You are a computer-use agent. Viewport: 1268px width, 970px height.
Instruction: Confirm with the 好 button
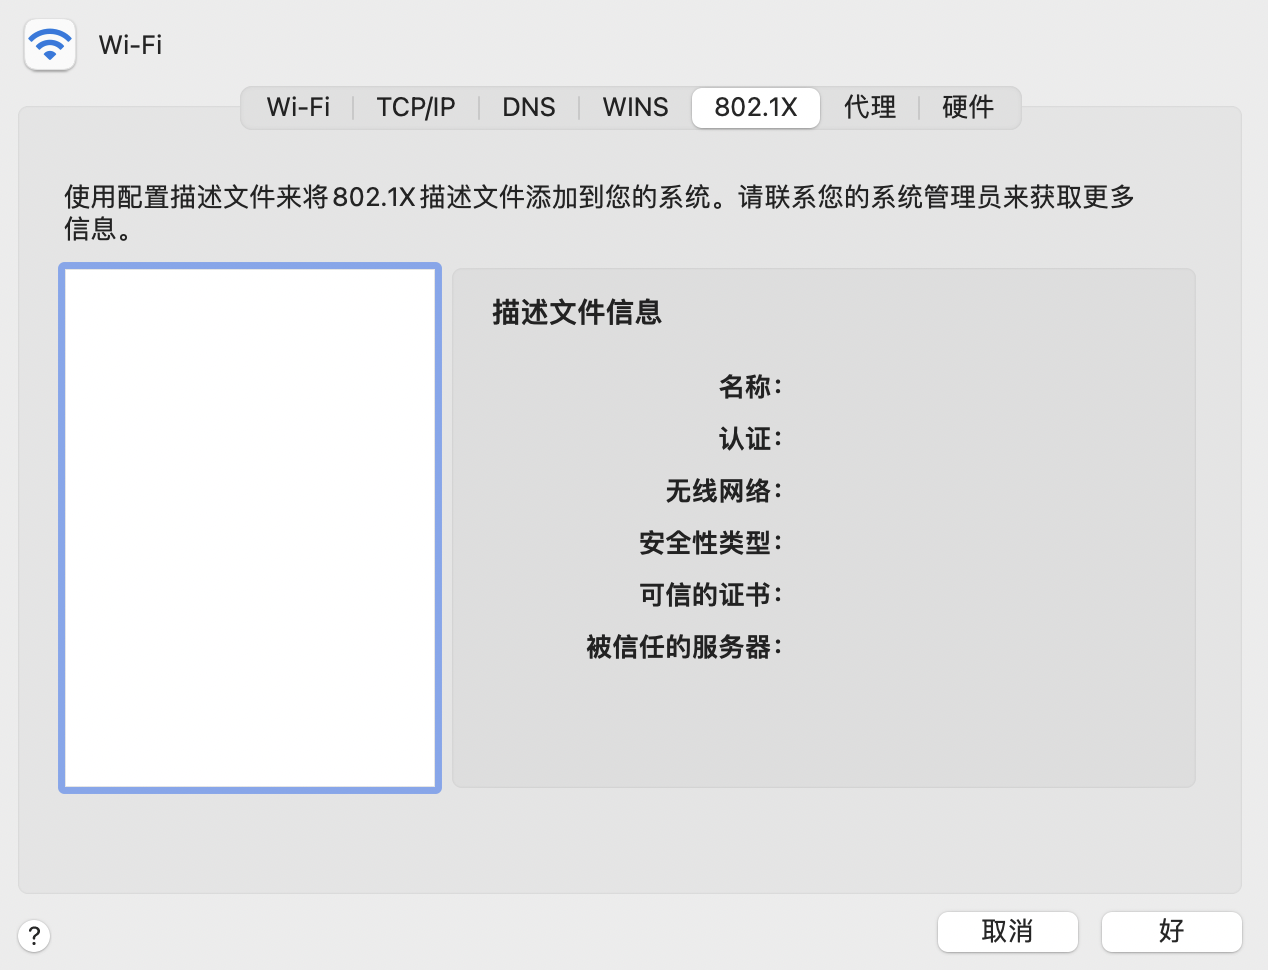pos(1171,932)
